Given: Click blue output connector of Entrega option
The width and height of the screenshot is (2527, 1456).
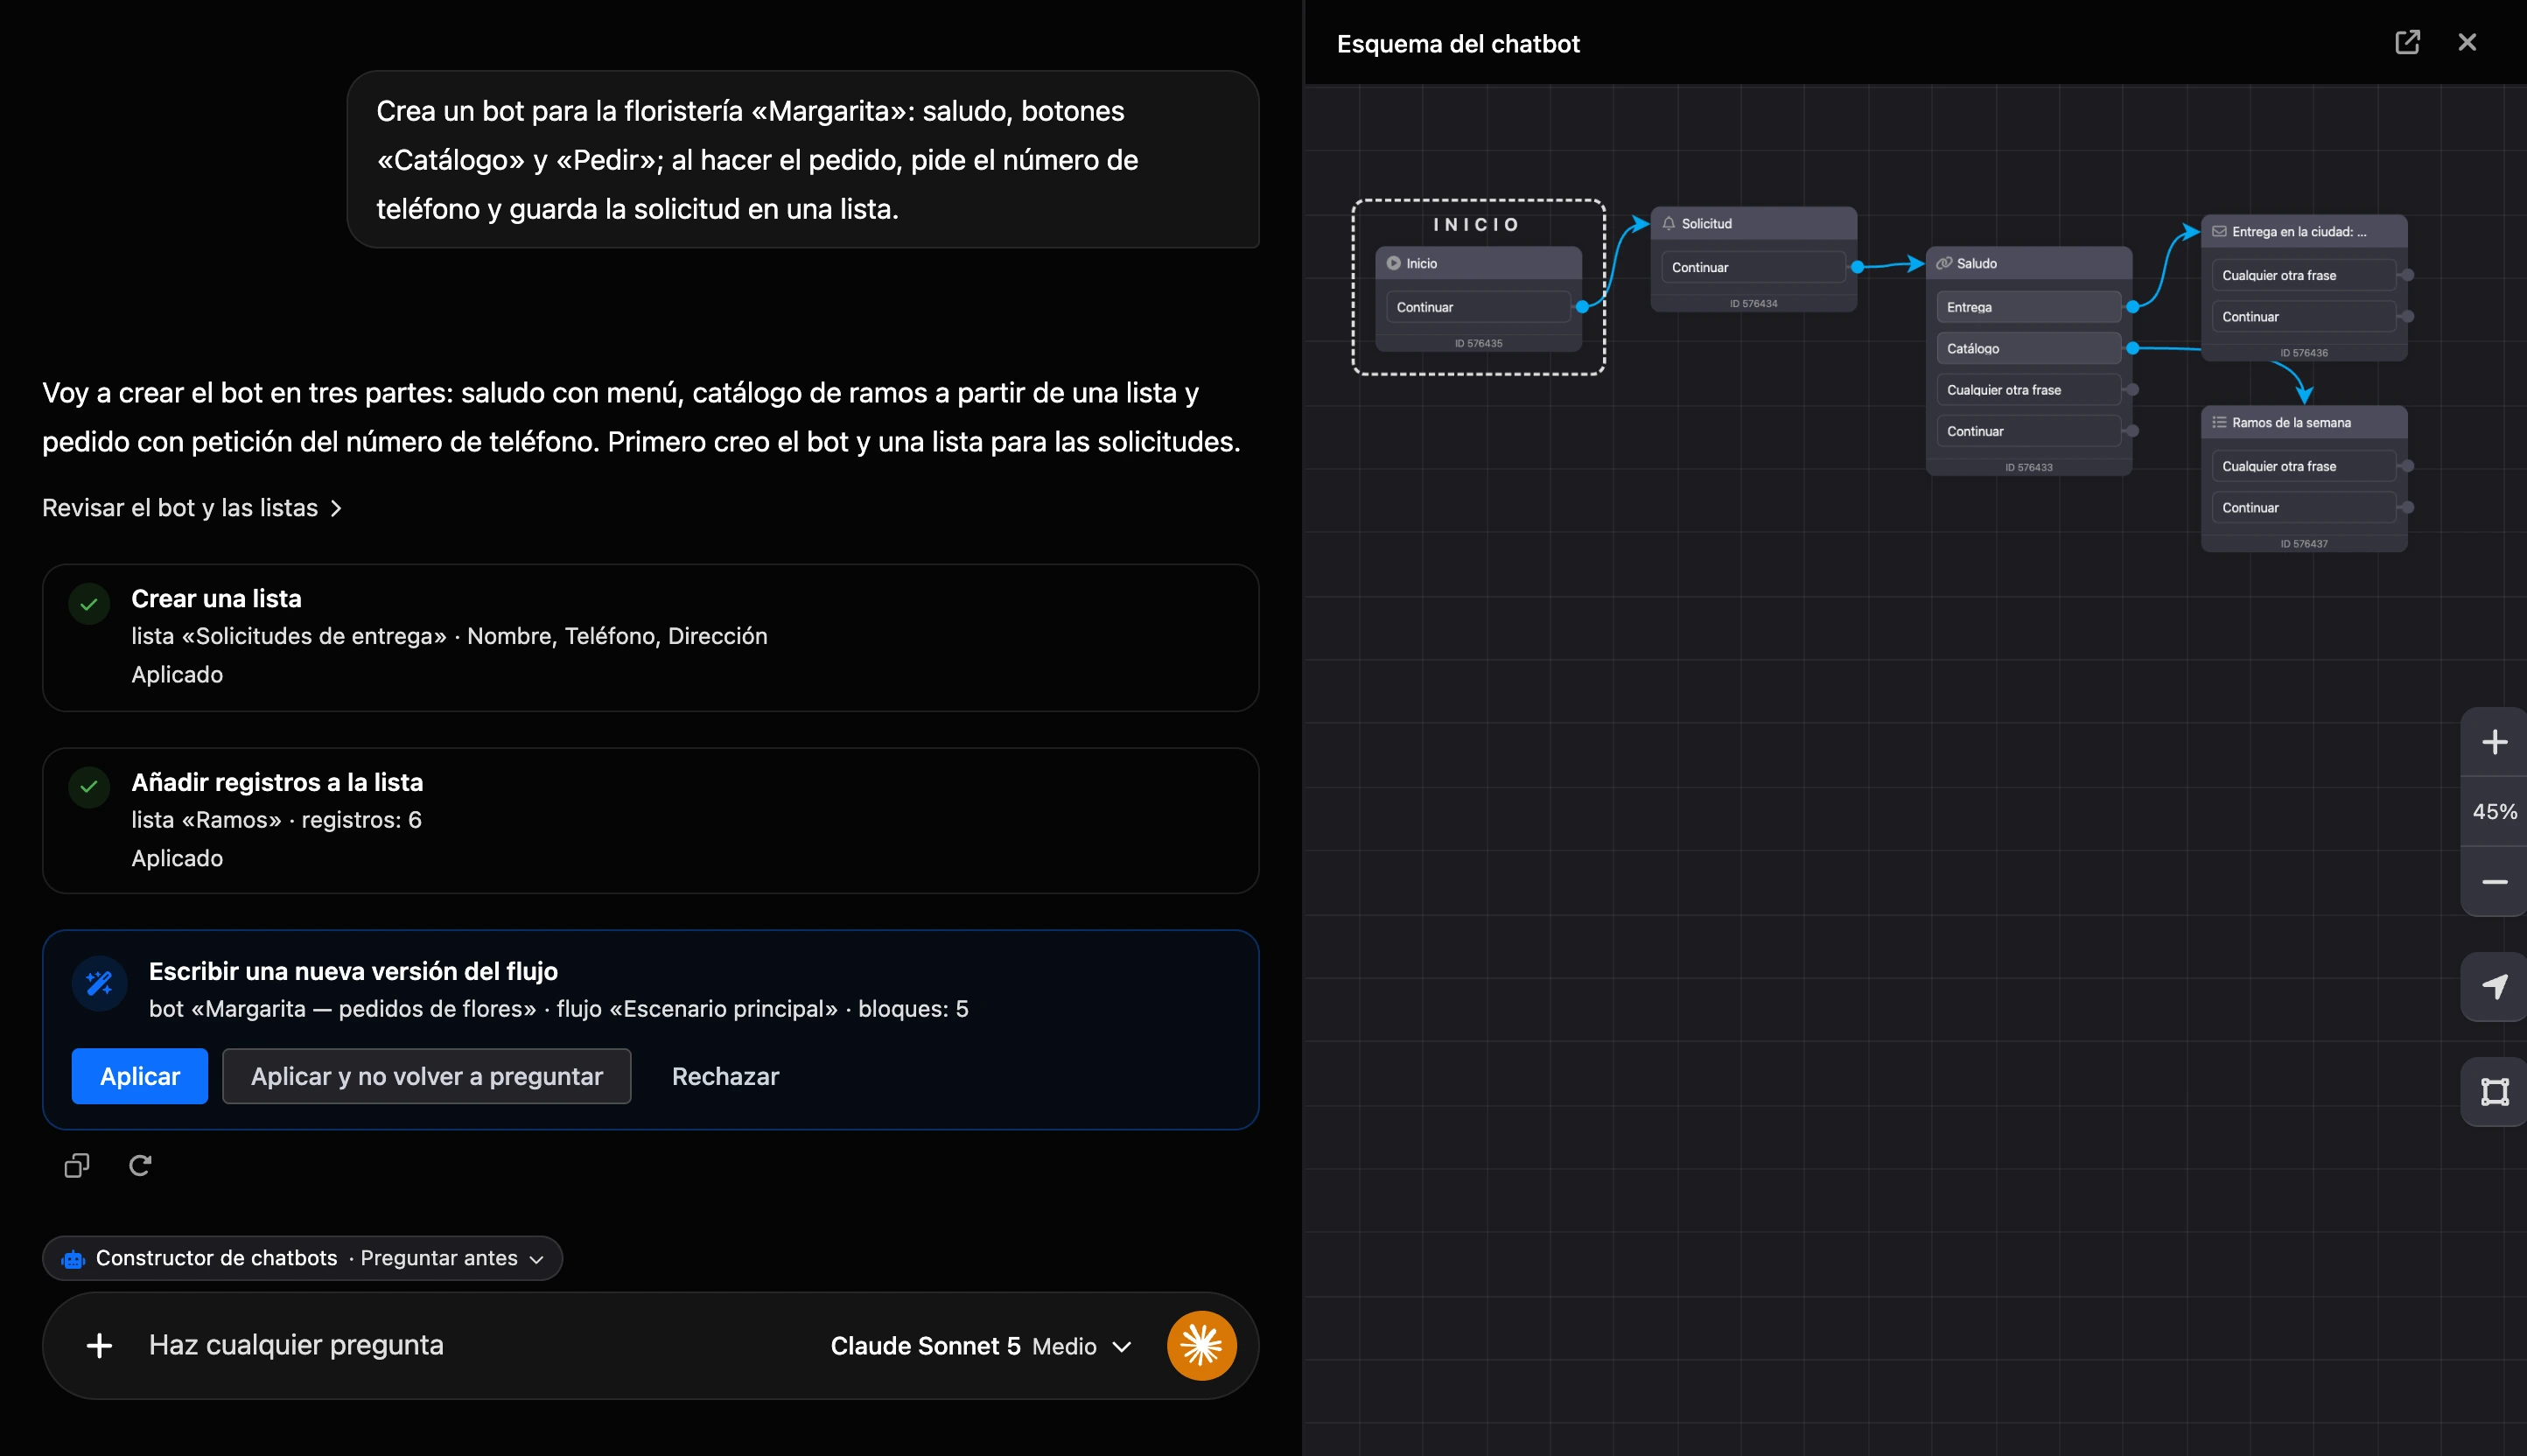Looking at the screenshot, I should (2132, 307).
